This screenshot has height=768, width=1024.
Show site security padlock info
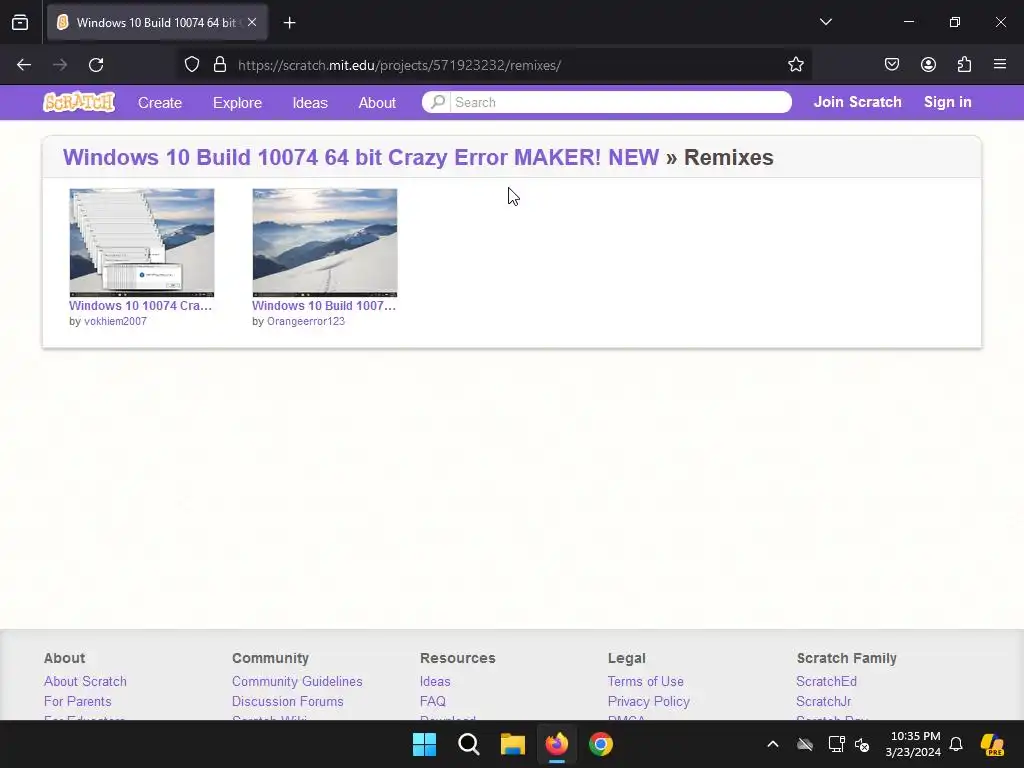click(220, 65)
